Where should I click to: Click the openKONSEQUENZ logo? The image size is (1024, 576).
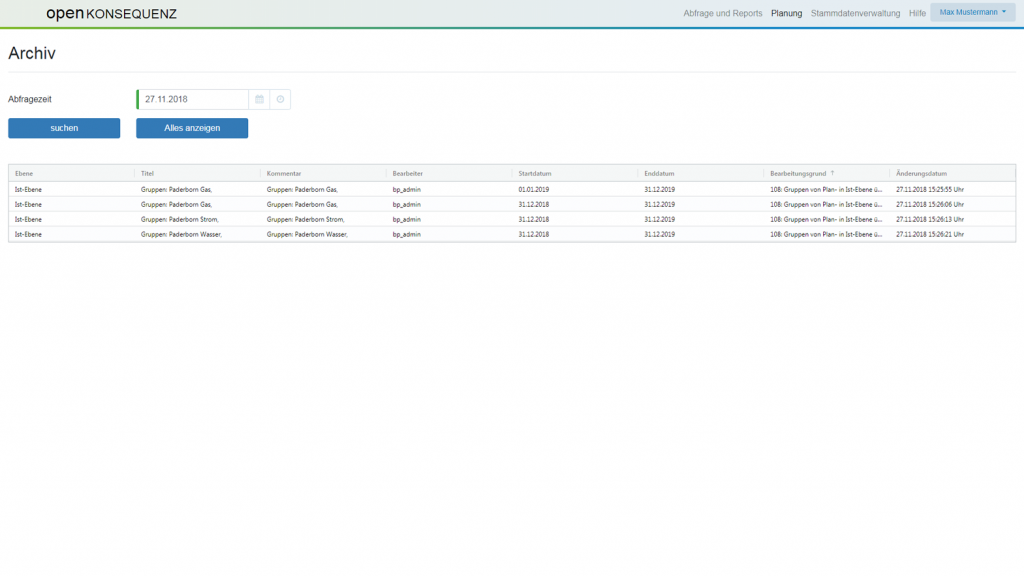[x=111, y=14]
